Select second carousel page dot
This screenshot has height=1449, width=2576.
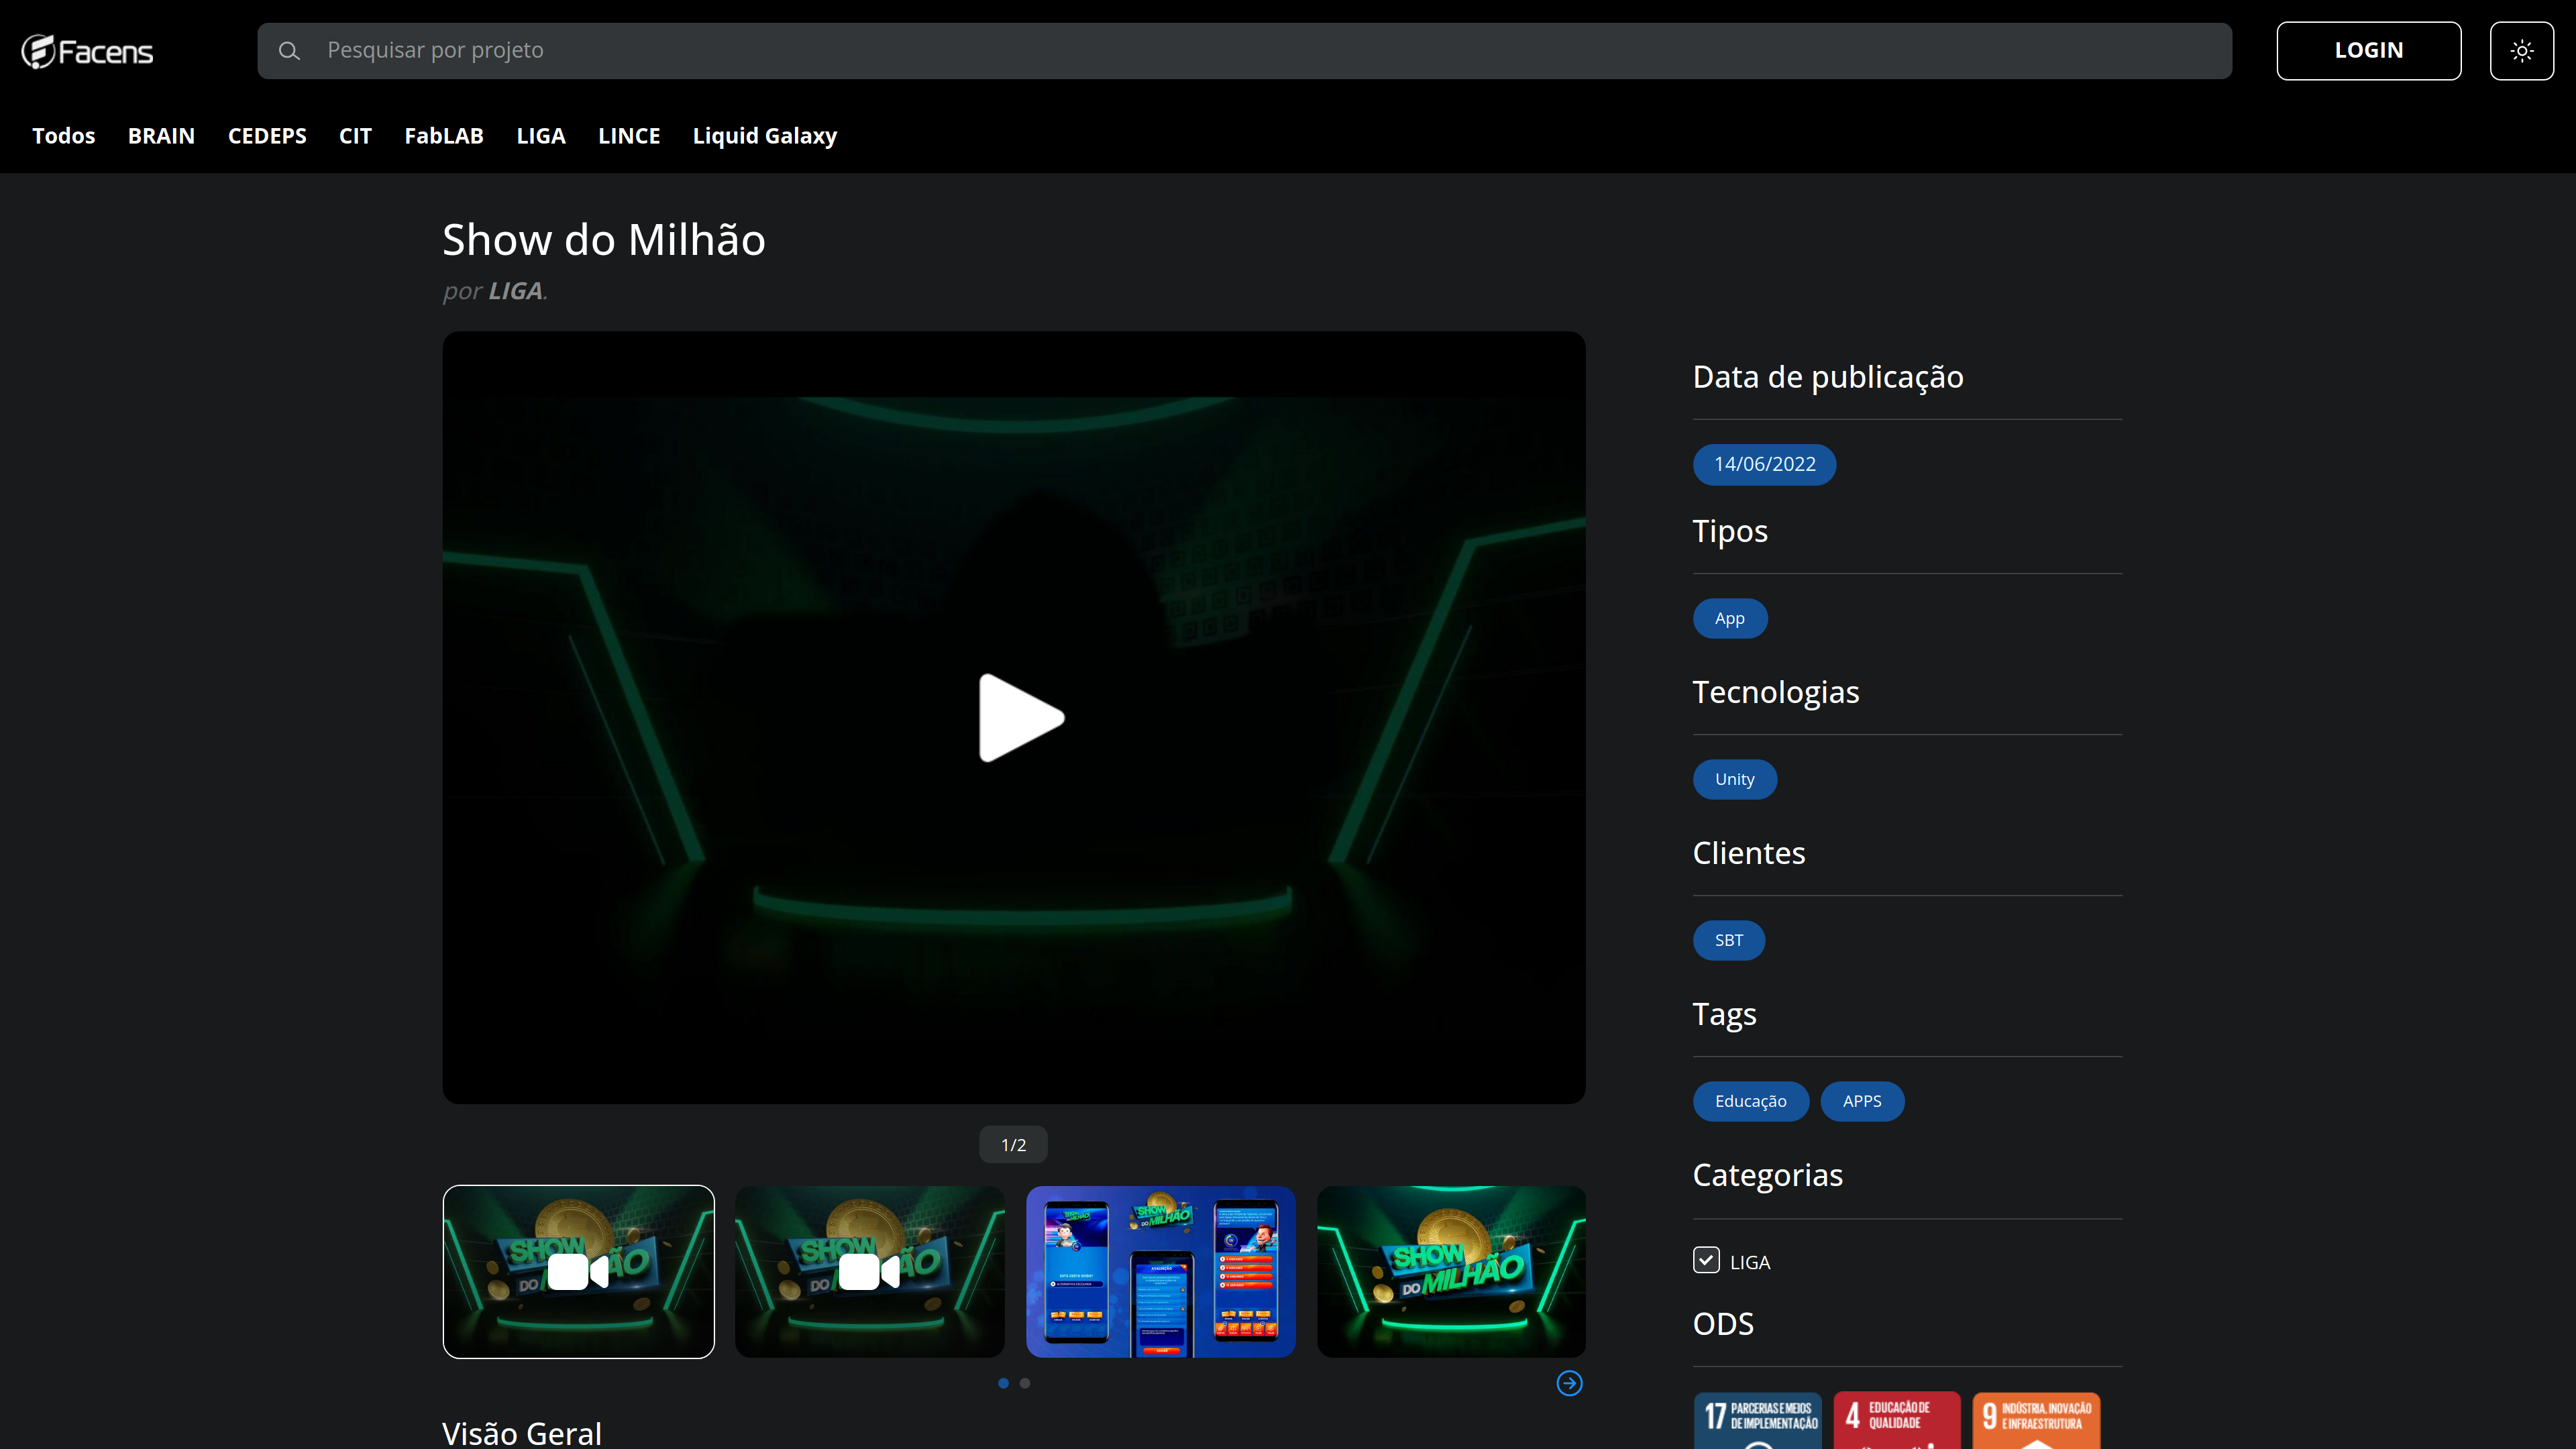coord(1025,1383)
